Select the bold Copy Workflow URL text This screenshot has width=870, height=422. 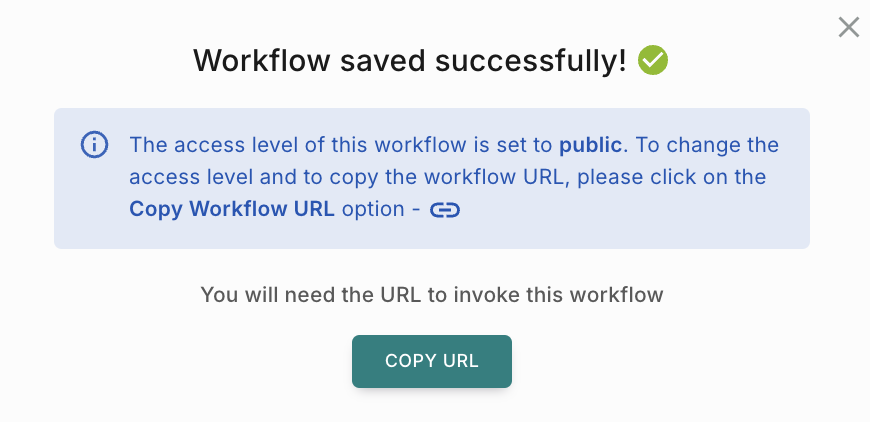click(x=233, y=209)
